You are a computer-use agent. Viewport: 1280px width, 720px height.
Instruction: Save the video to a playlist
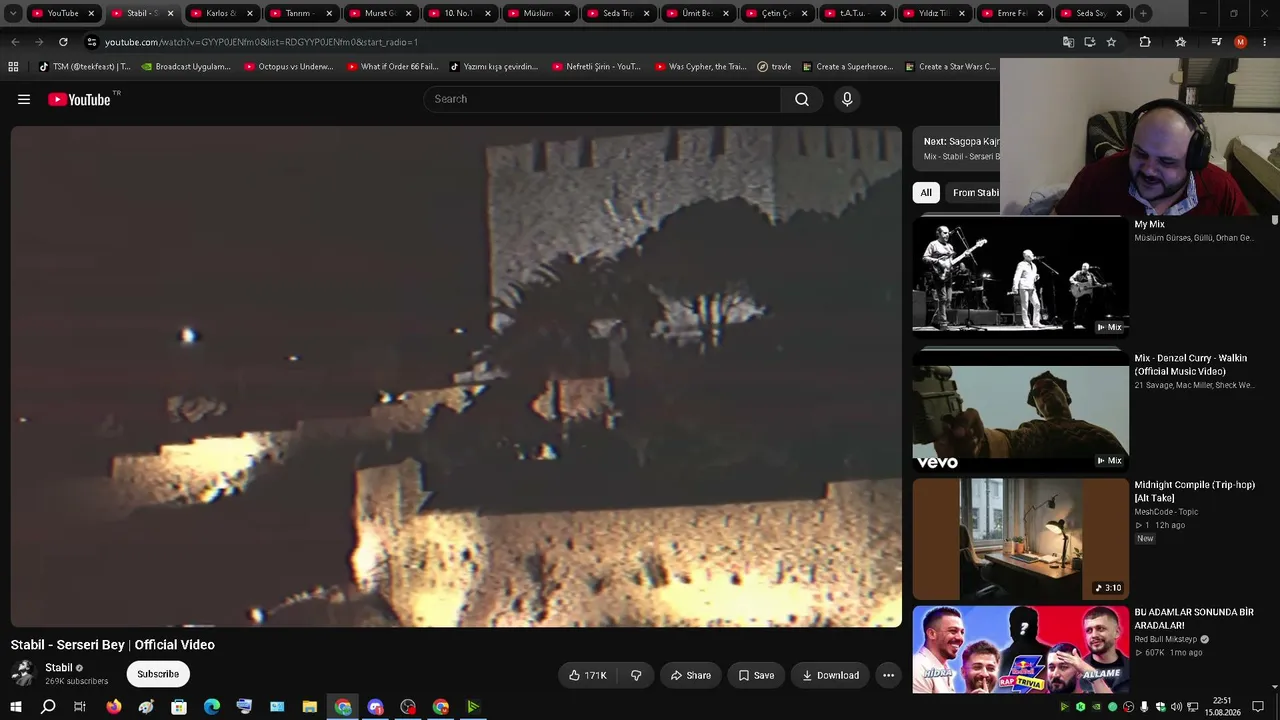(x=756, y=675)
